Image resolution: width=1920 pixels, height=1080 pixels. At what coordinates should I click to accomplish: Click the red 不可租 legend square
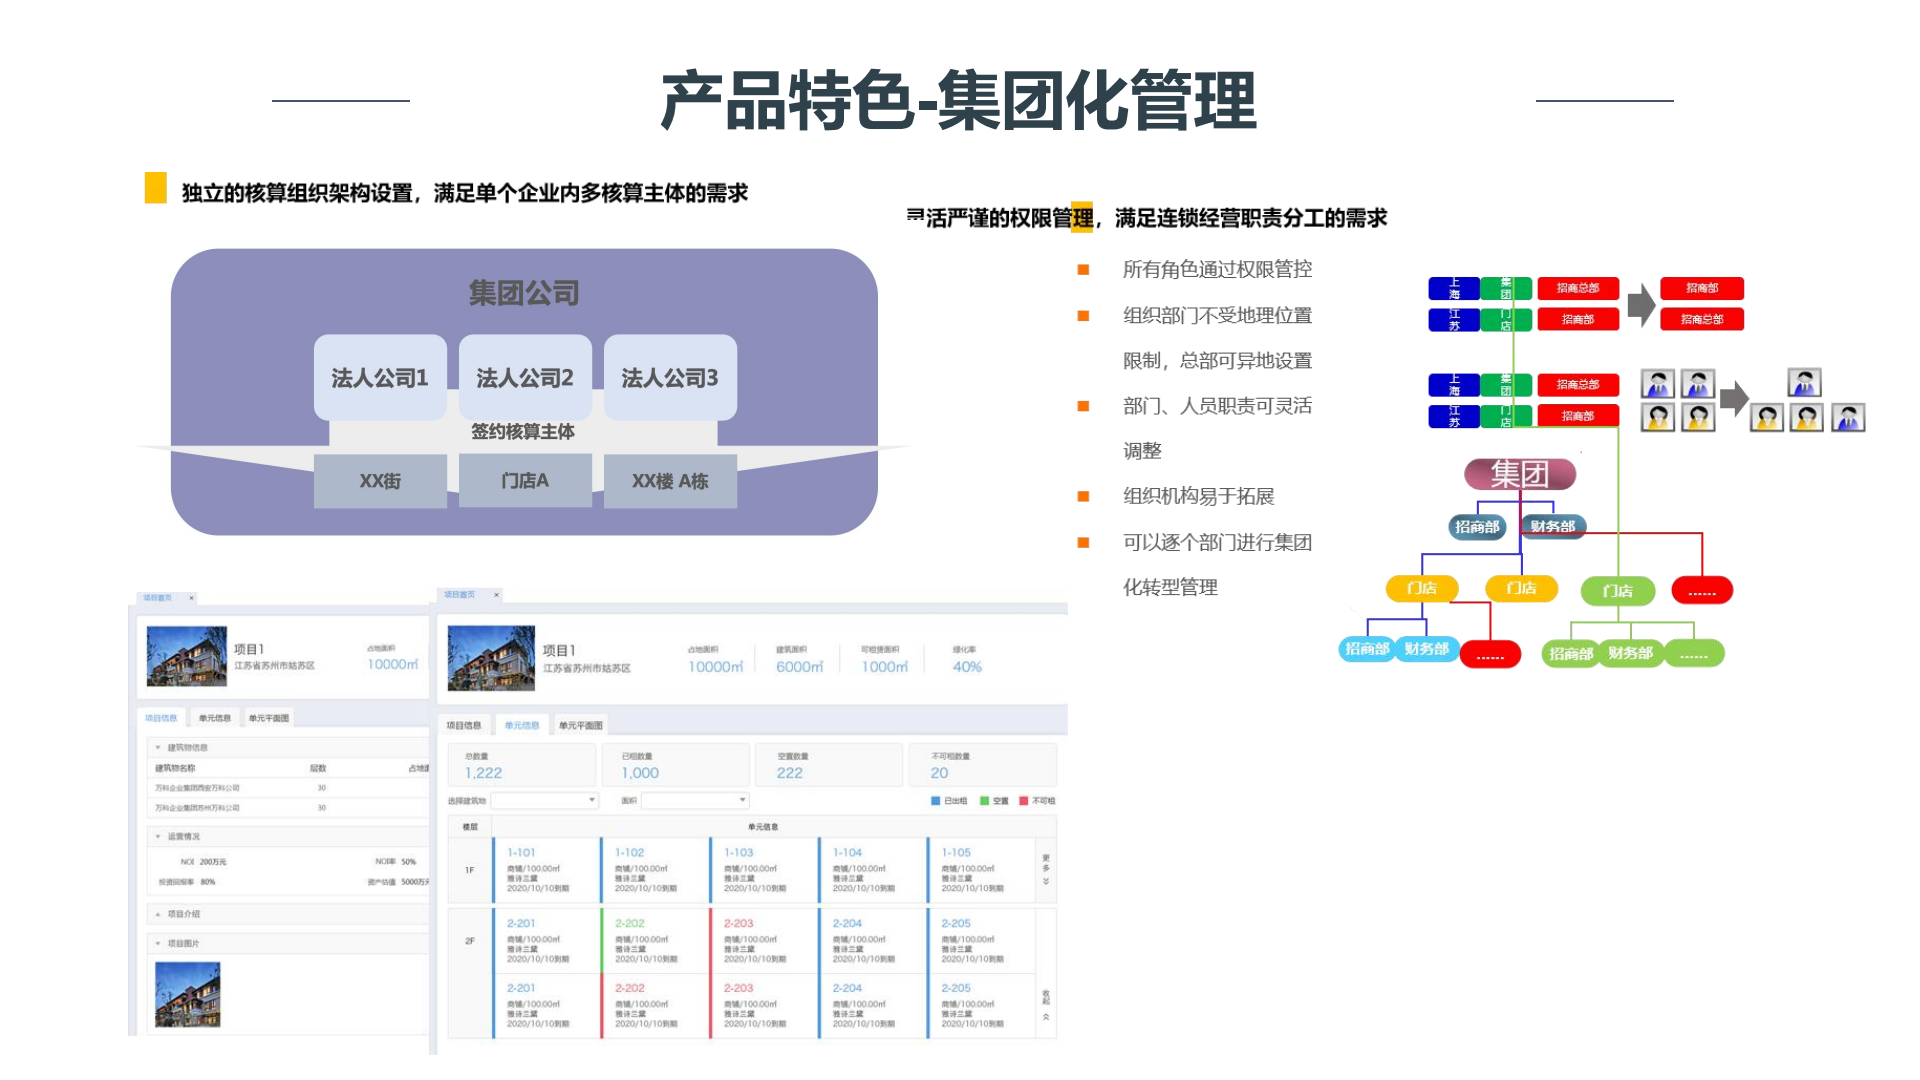[x=1024, y=801]
